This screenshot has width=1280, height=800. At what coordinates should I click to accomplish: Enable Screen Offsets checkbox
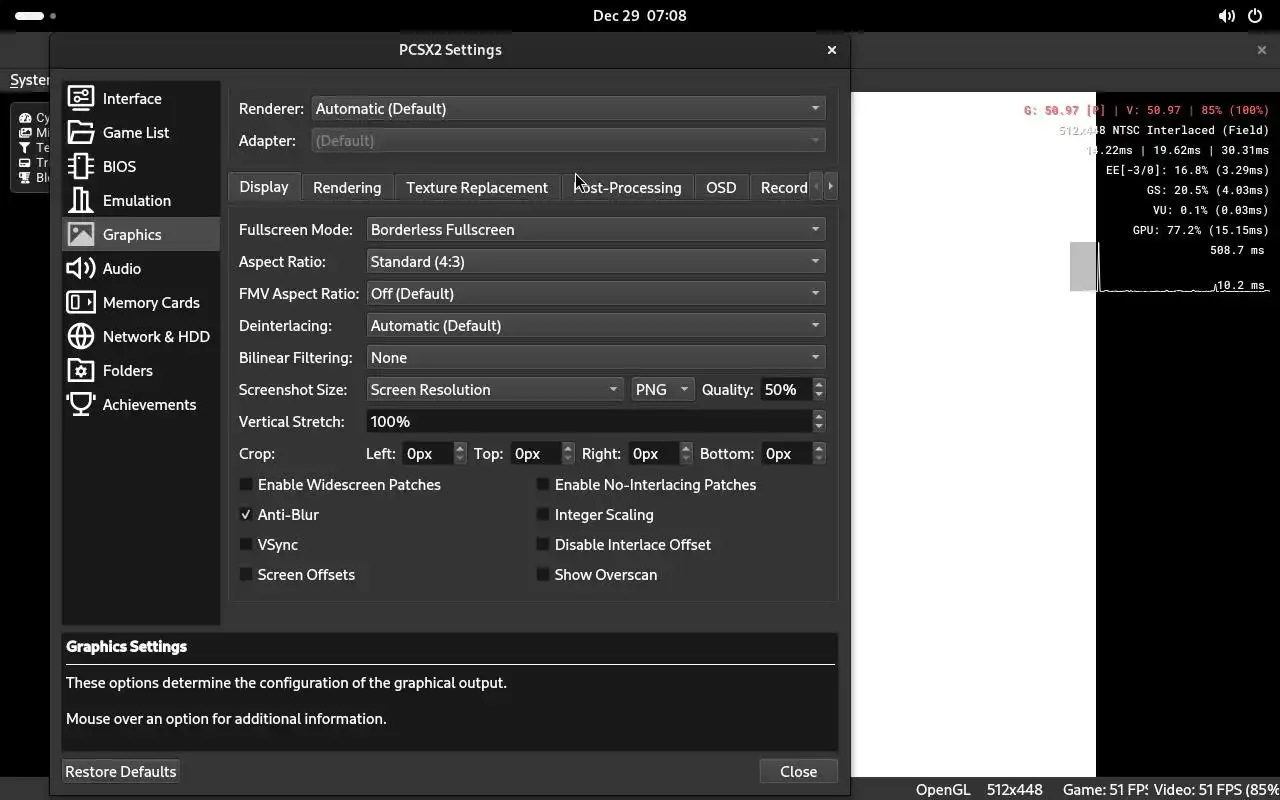(246, 574)
